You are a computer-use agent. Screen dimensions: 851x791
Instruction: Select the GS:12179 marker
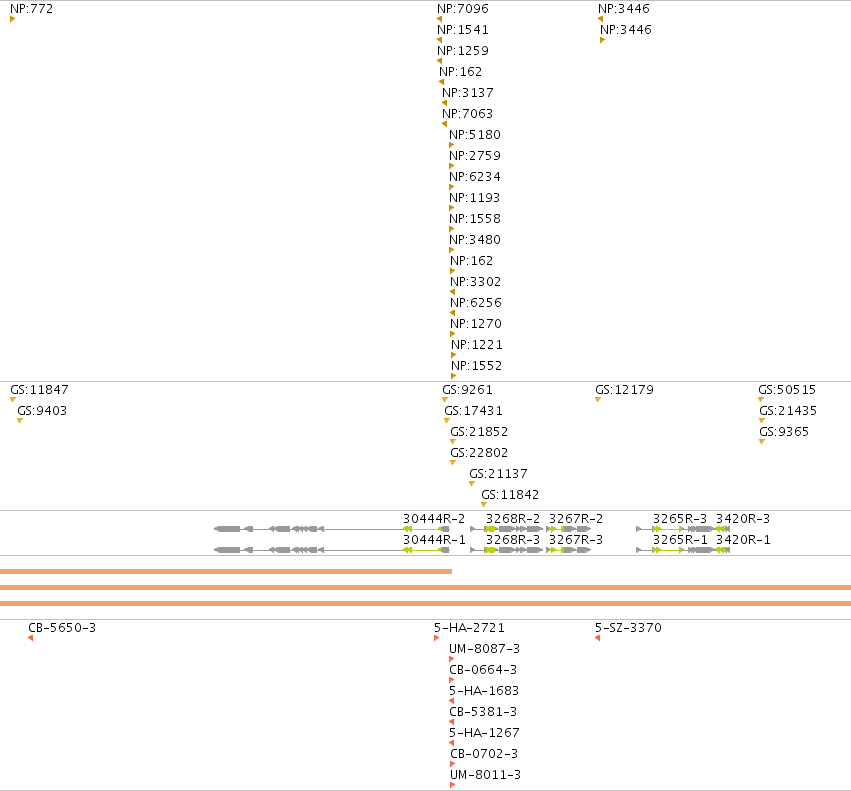point(598,400)
